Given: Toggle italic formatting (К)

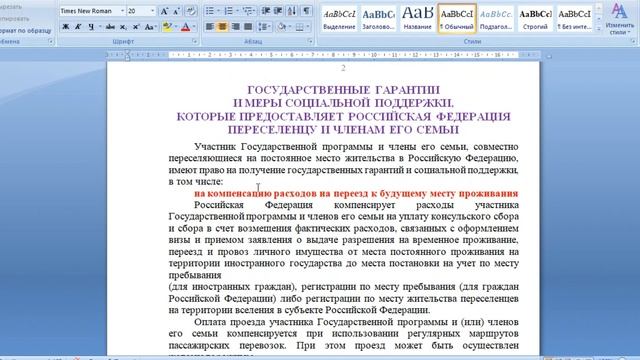Looking at the screenshot, I should 78,27.
